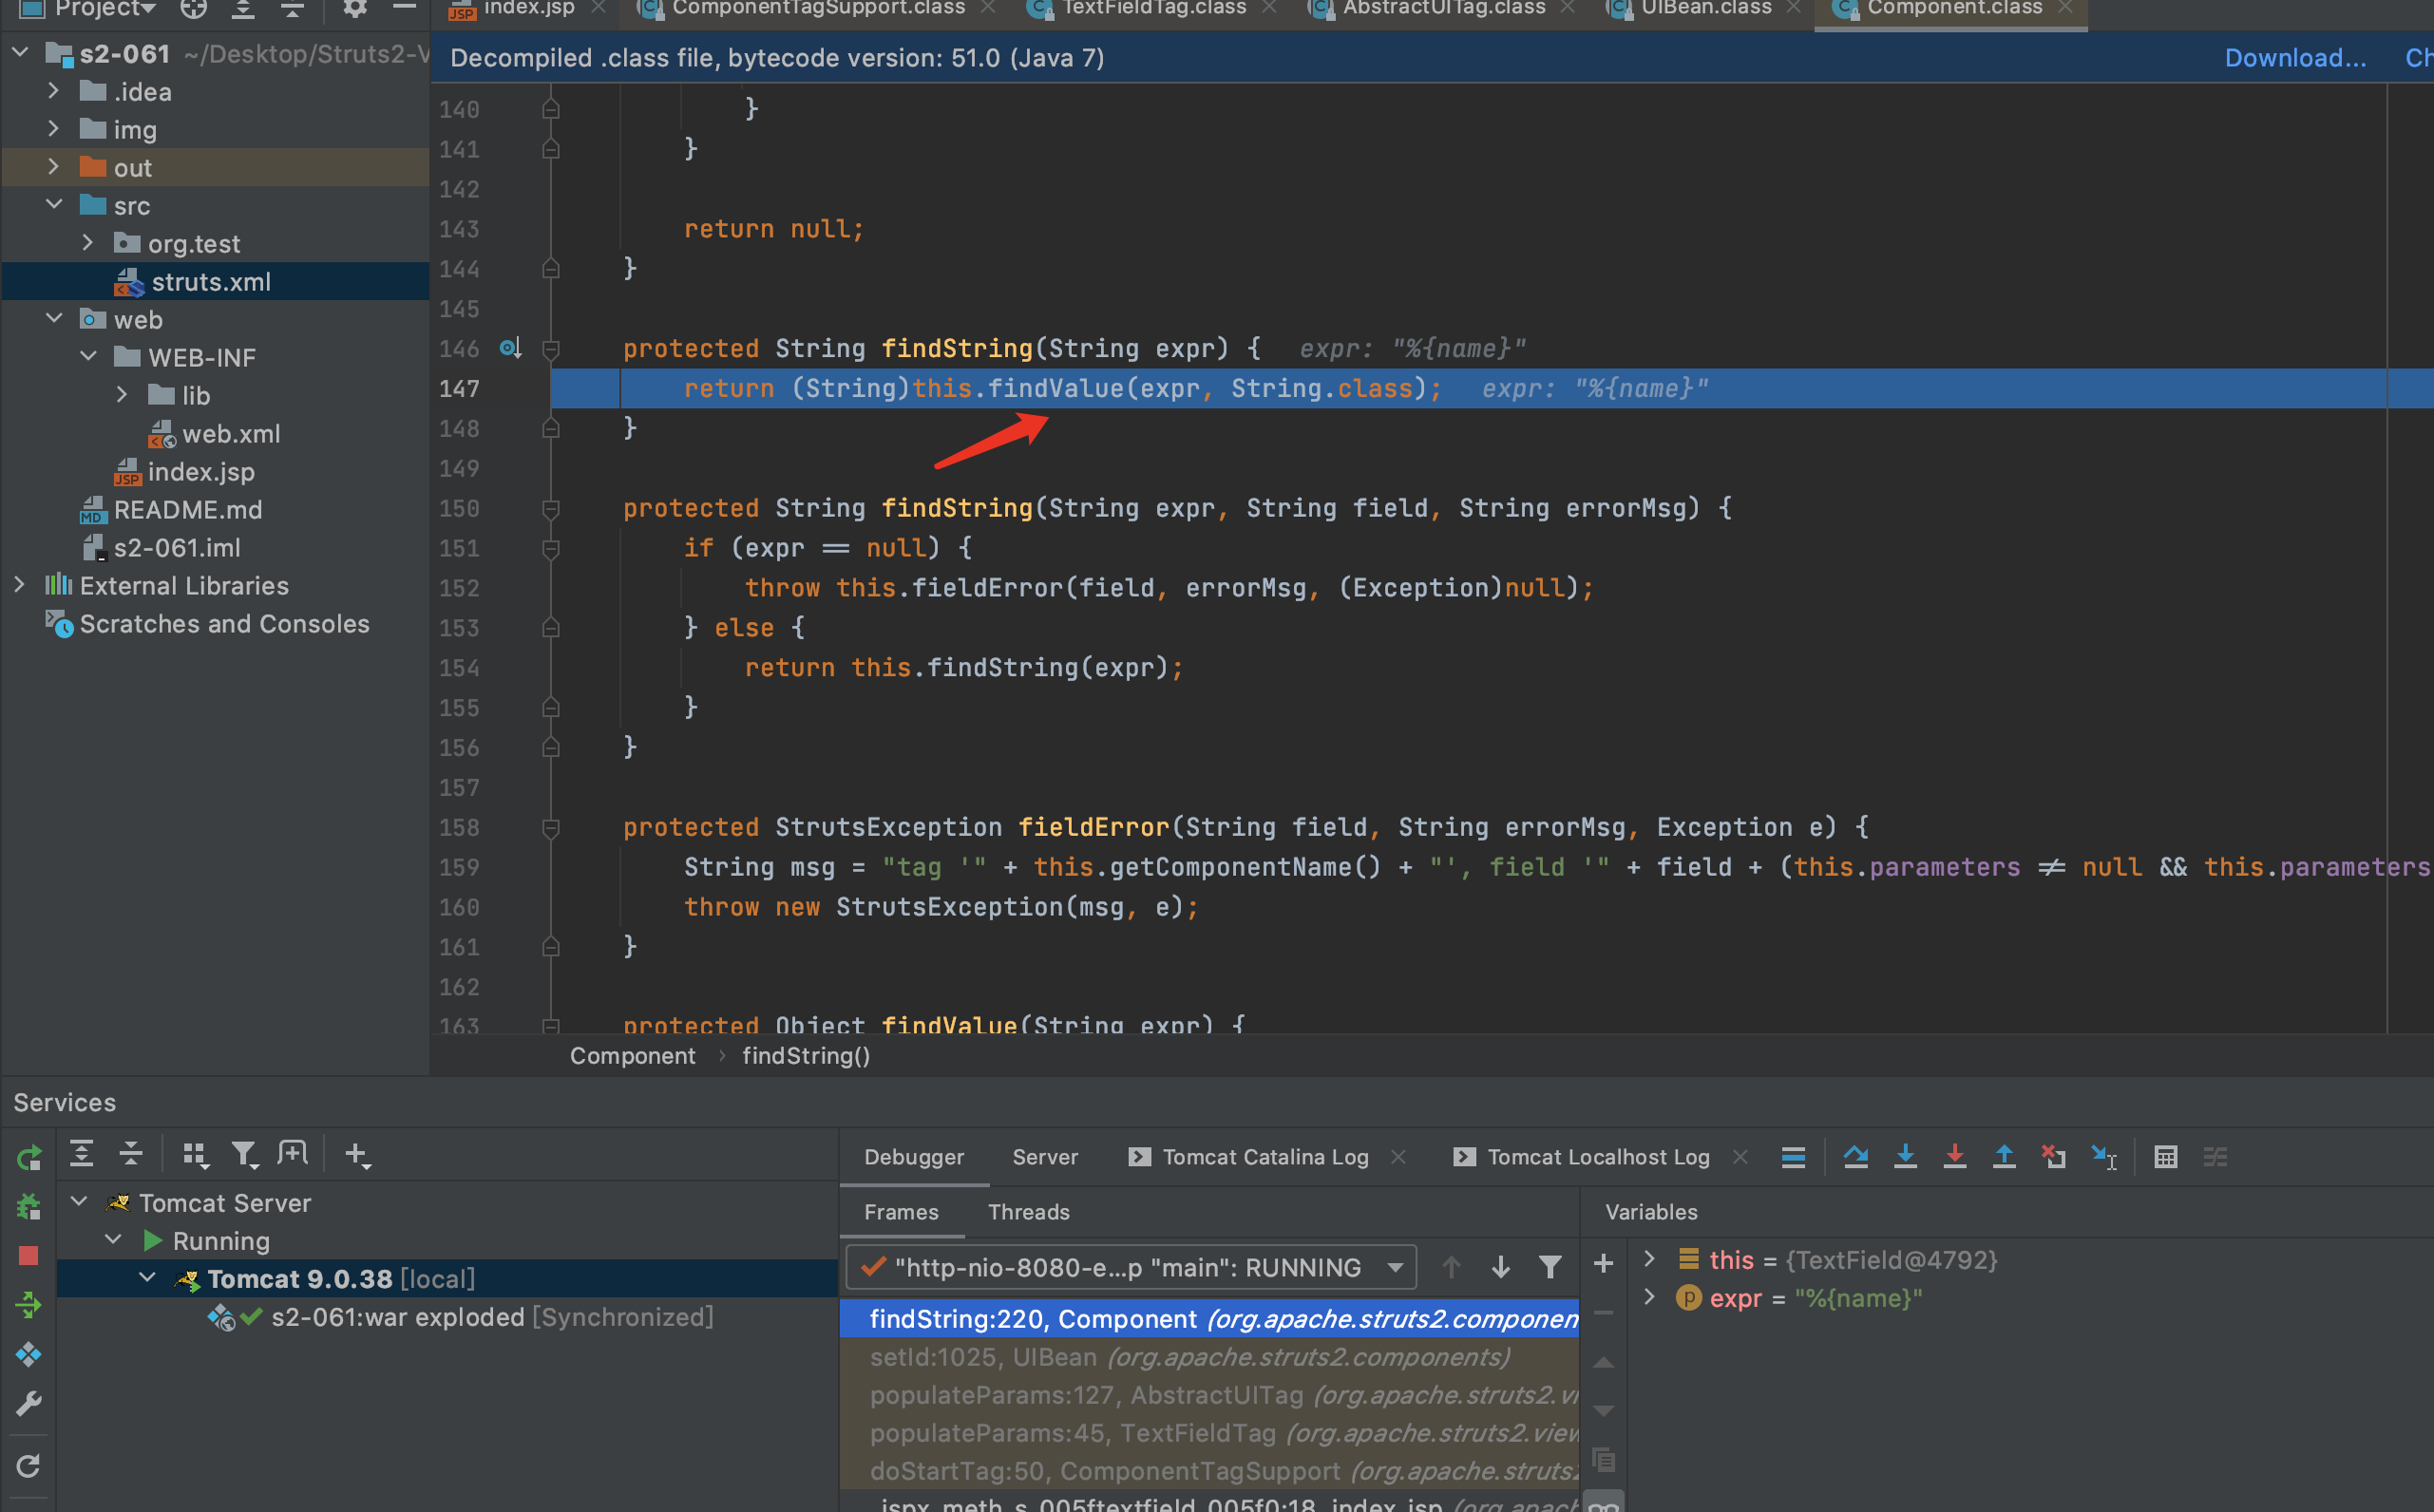Viewport: 2434px width, 1512px height.
Task: Close the Tomcat Localhost Log tab
Action: point(1740,1157)
